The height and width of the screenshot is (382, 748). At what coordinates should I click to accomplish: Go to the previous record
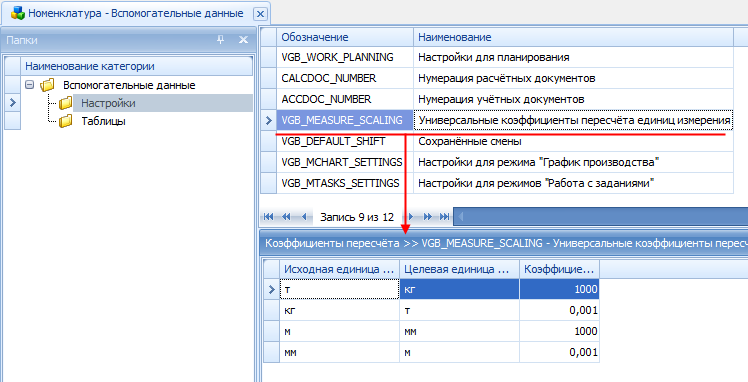303,217
